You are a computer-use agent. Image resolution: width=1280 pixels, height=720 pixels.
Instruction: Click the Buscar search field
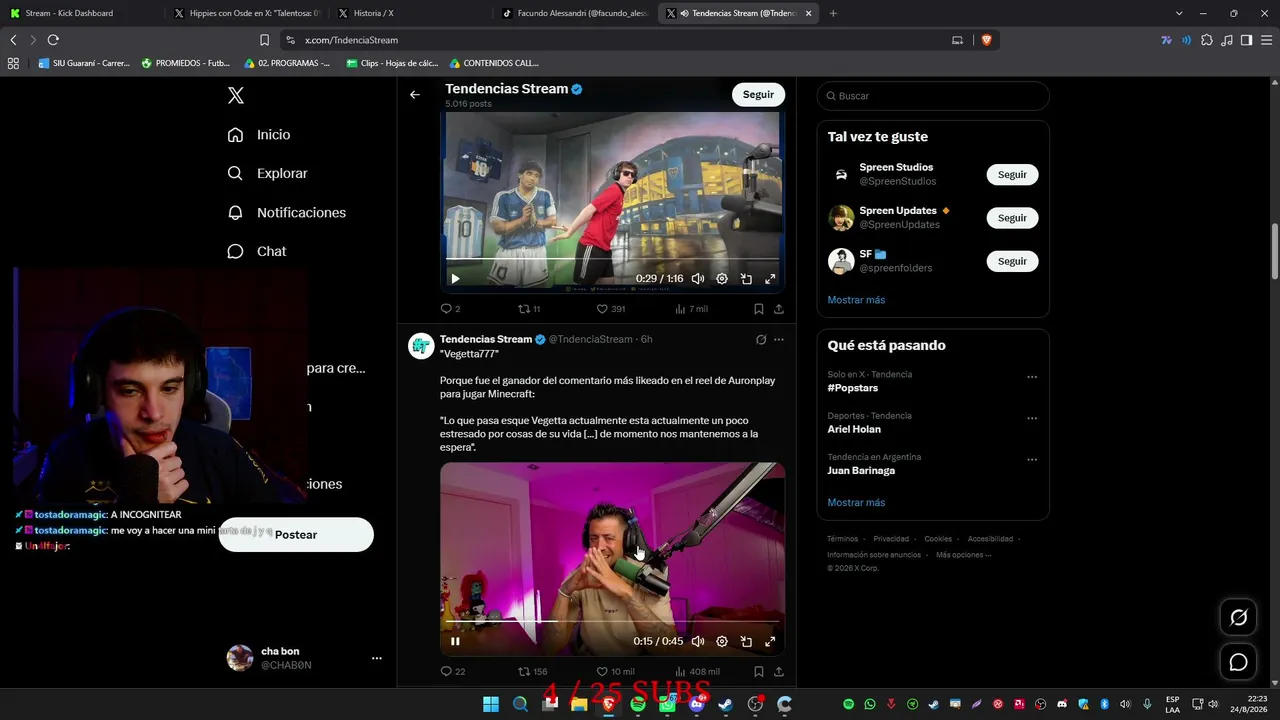pos(933,96)
